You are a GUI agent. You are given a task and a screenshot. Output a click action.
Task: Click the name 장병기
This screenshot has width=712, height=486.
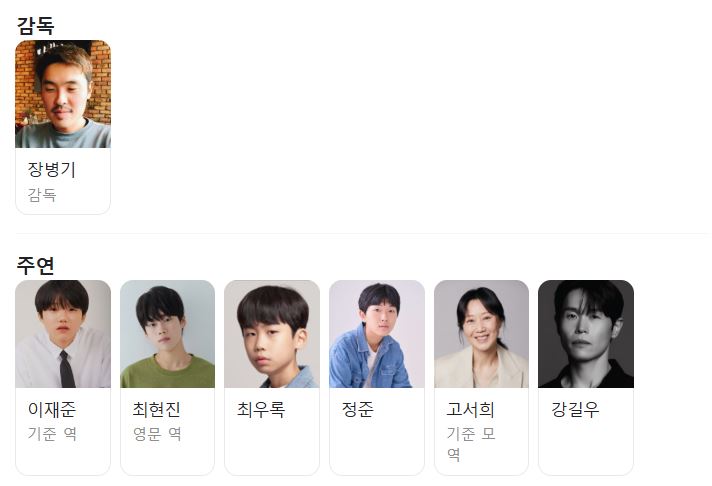[x=51, y=169]
